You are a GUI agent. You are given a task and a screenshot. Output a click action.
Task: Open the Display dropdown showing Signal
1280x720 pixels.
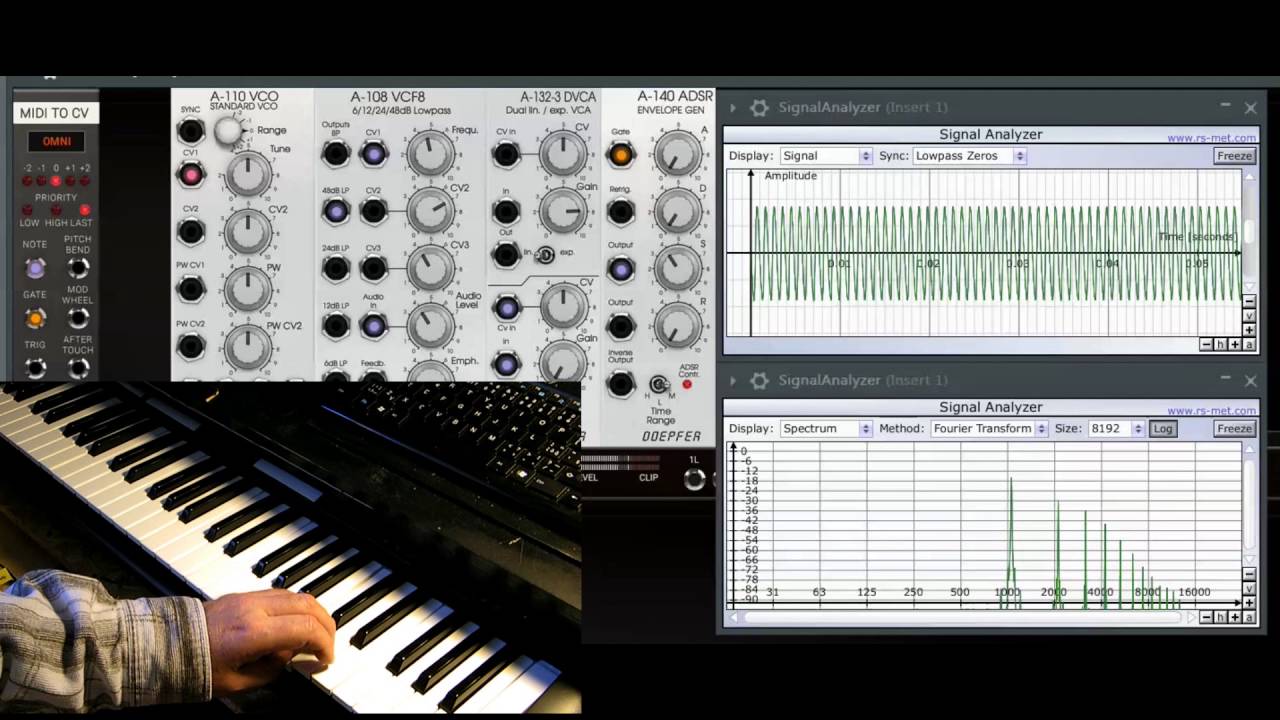point(826,156)
